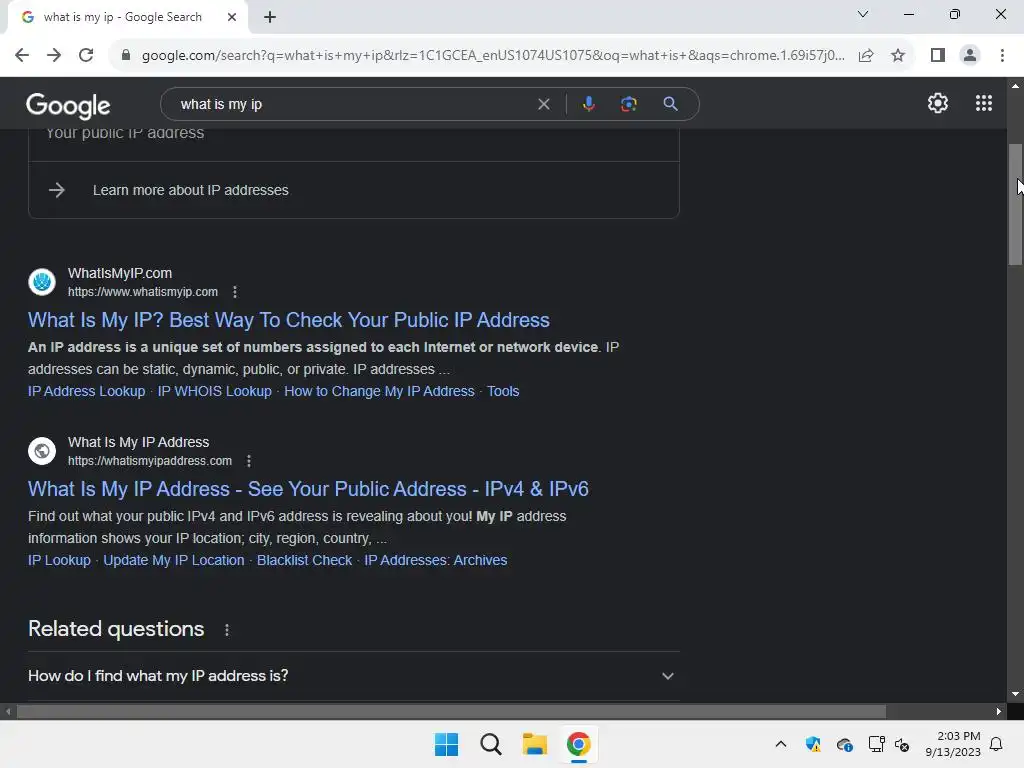Click 'https://whatismyipaddress.com' URL text

pyautogui.click(x=150, y=461)
